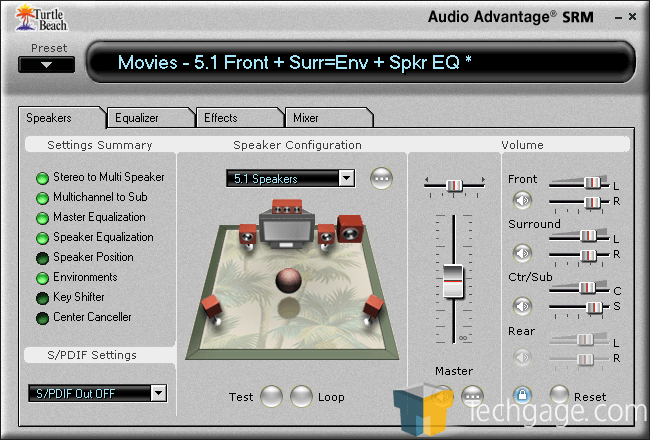Enable Center Canceller indicator
650x440 pixels.
pos(42,318)
